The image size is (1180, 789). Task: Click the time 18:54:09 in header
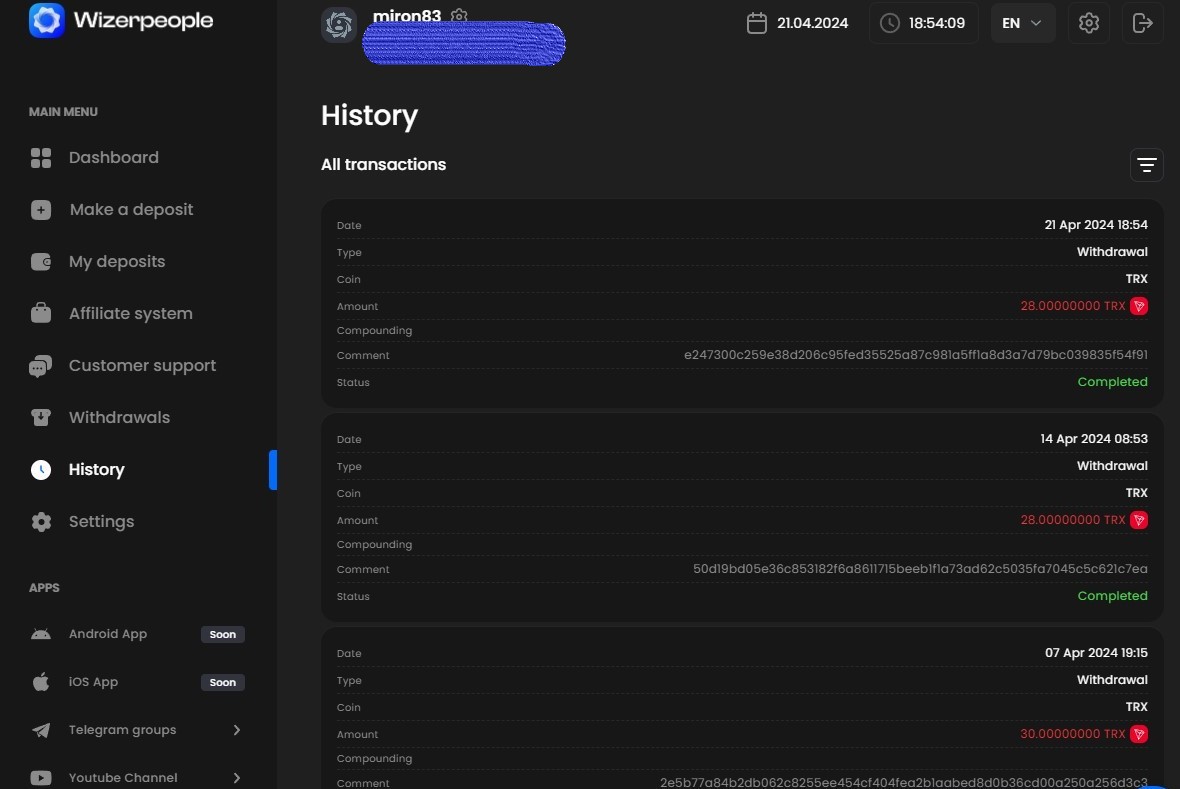coord(936,23)
